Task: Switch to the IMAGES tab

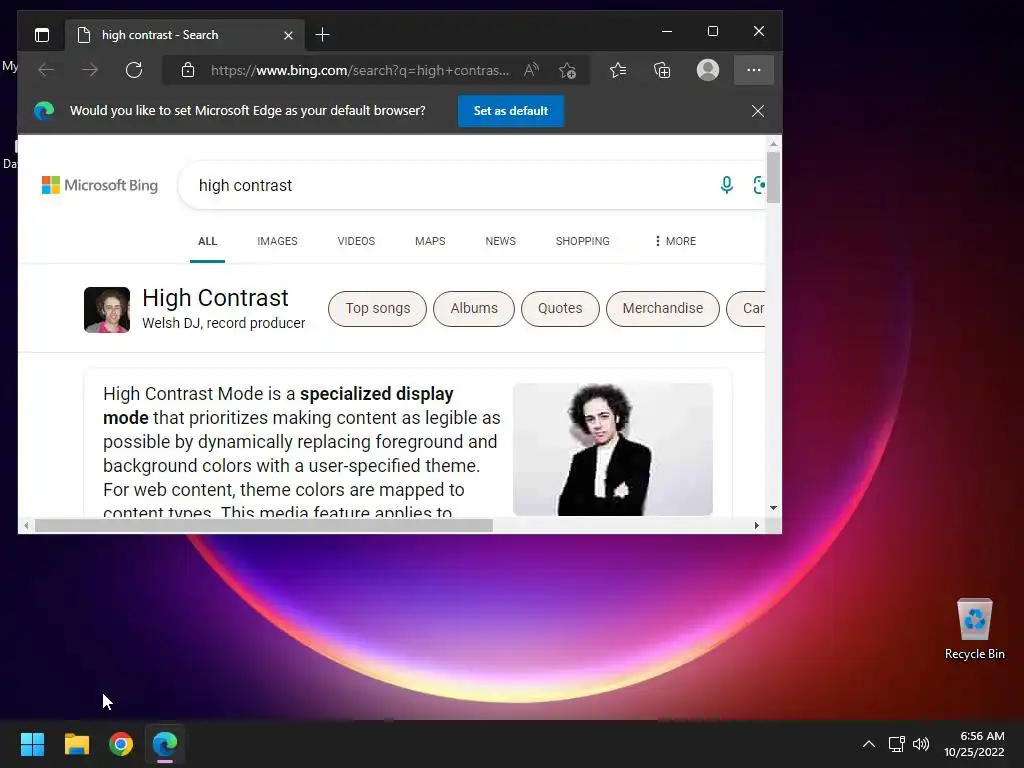Action: [x=277, y=242]
